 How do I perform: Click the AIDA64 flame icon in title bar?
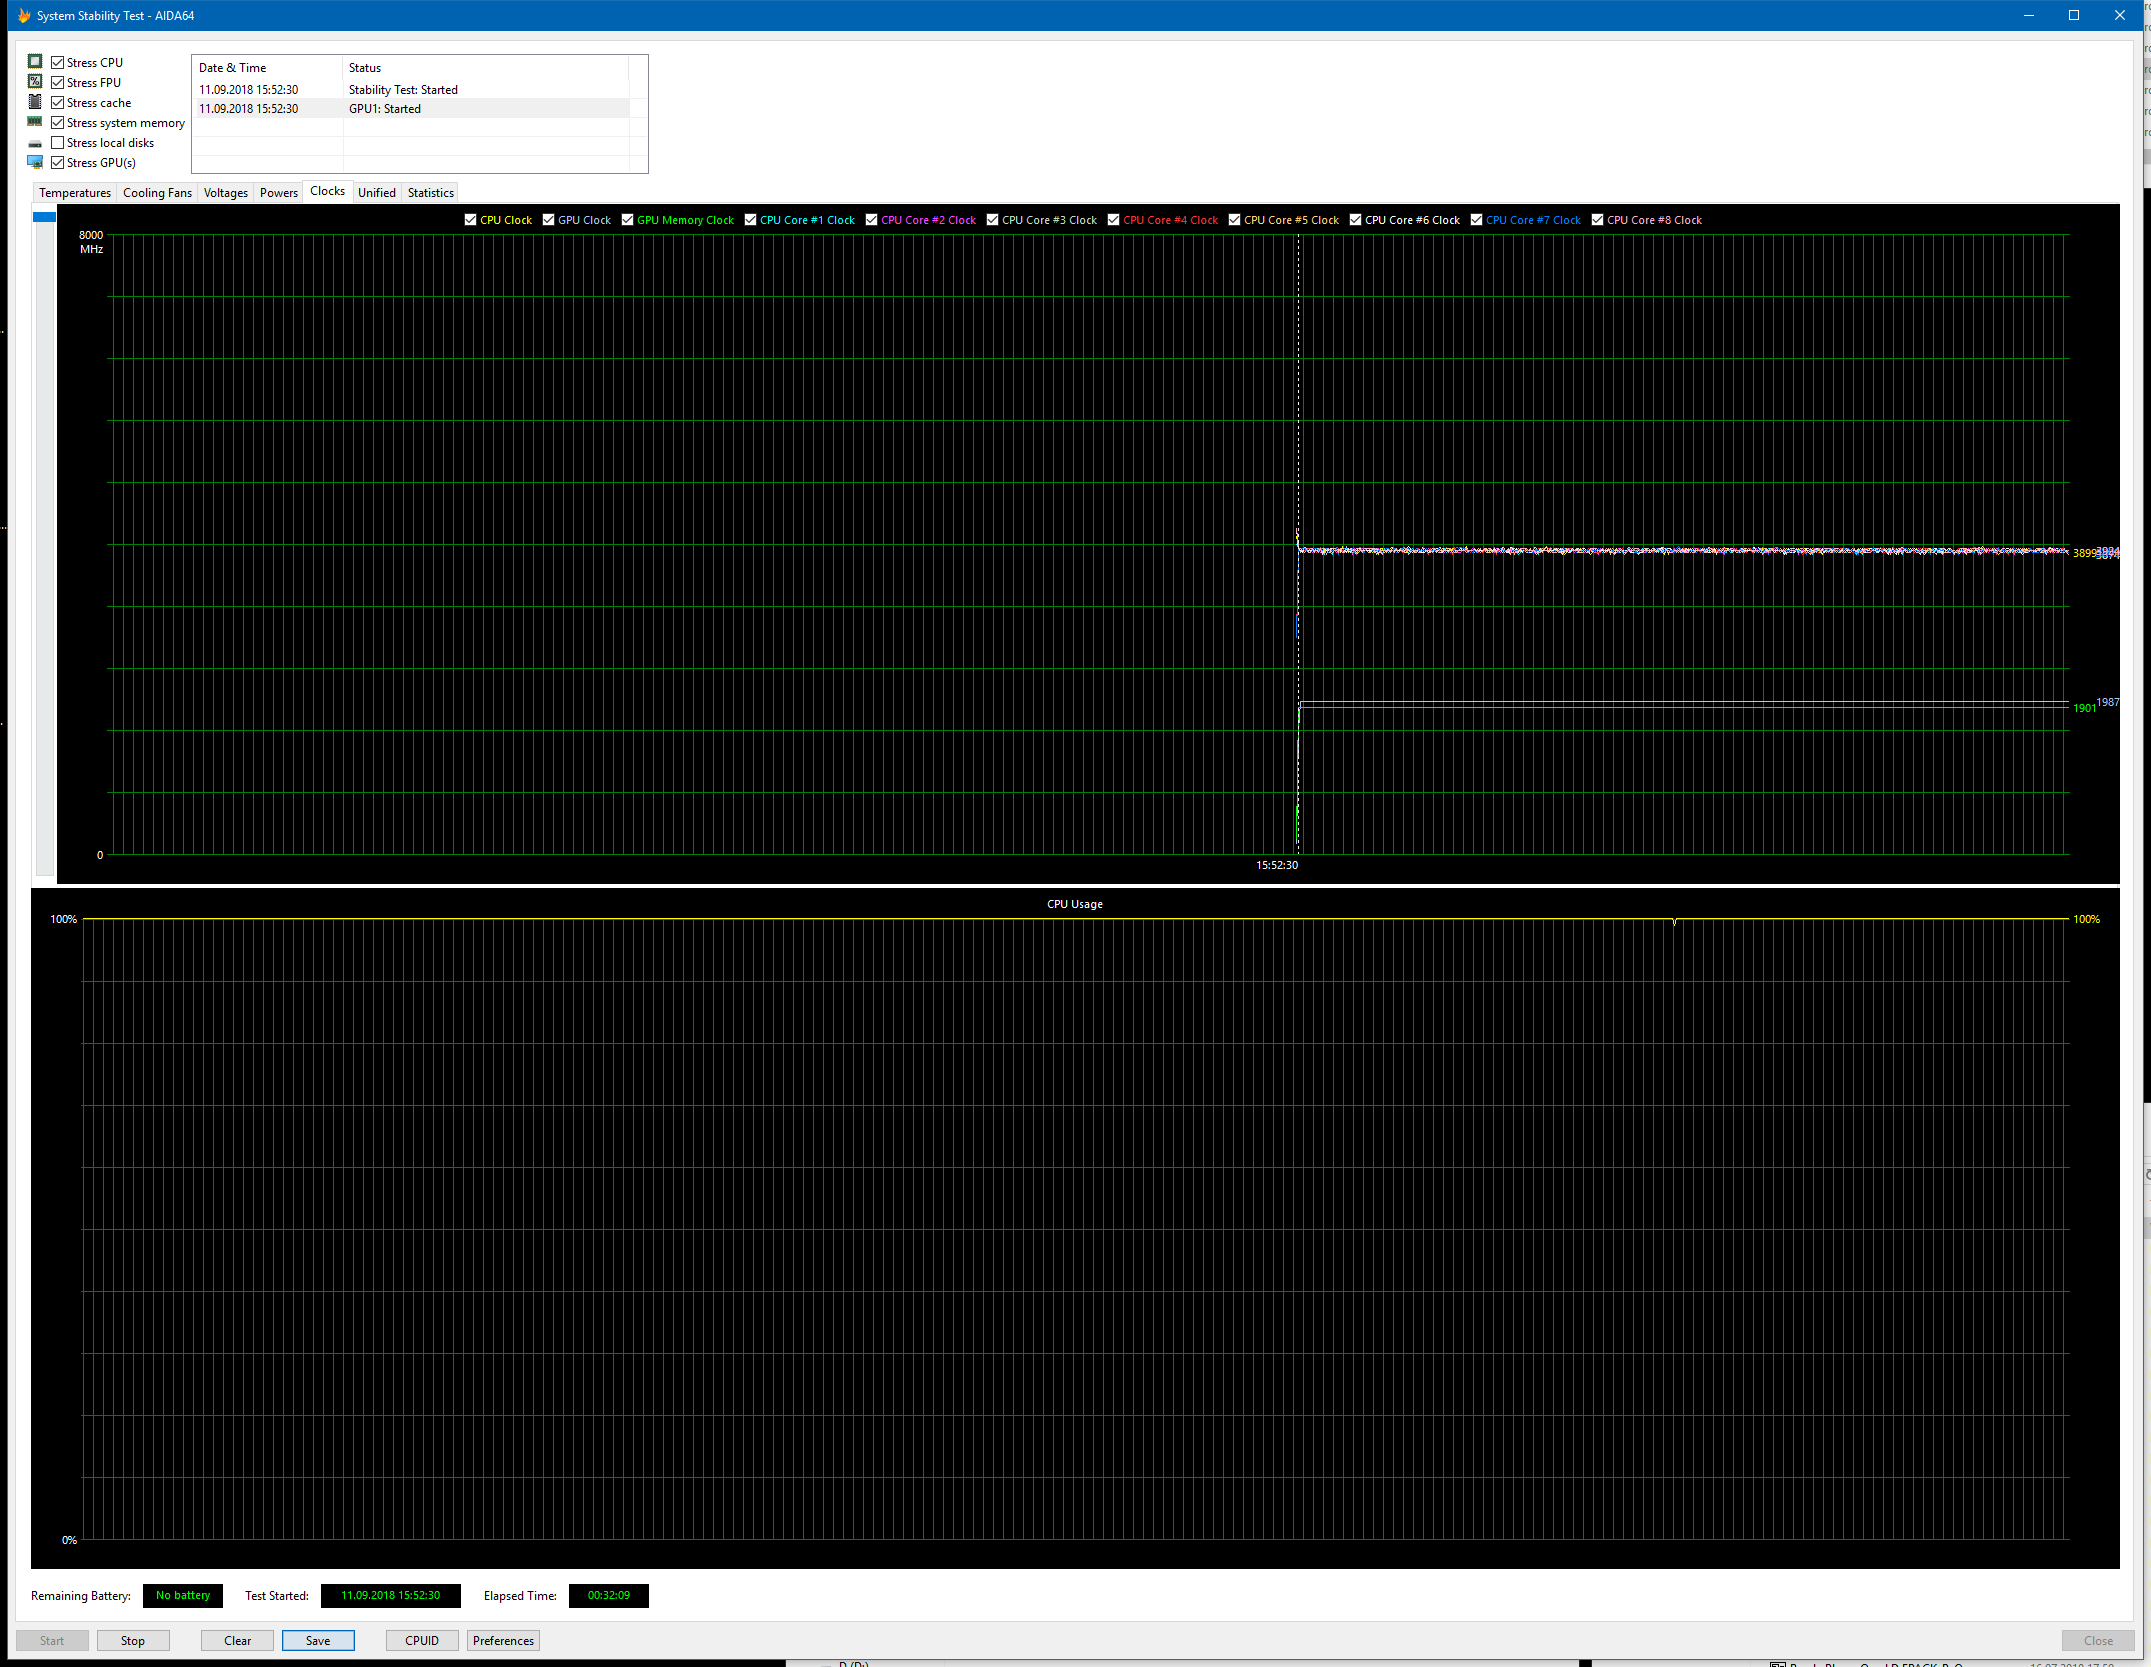(x=23, y=16)
